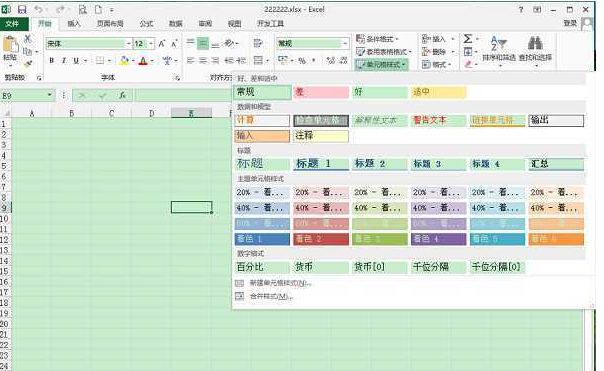This screenshot has width=604, height=371.
Task: Expand the Name Box B9 dropdown
Action: [x=50, y=95]
